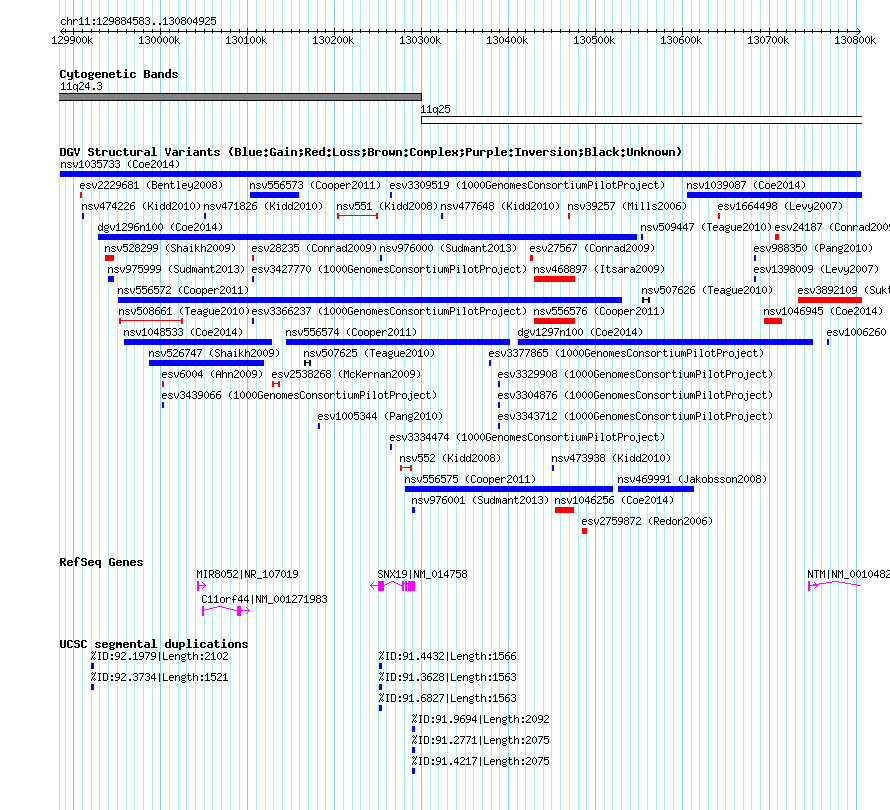Open nsv975999 (Sudmant2013) variant label
Screen dimensions: 890x810
177,269
